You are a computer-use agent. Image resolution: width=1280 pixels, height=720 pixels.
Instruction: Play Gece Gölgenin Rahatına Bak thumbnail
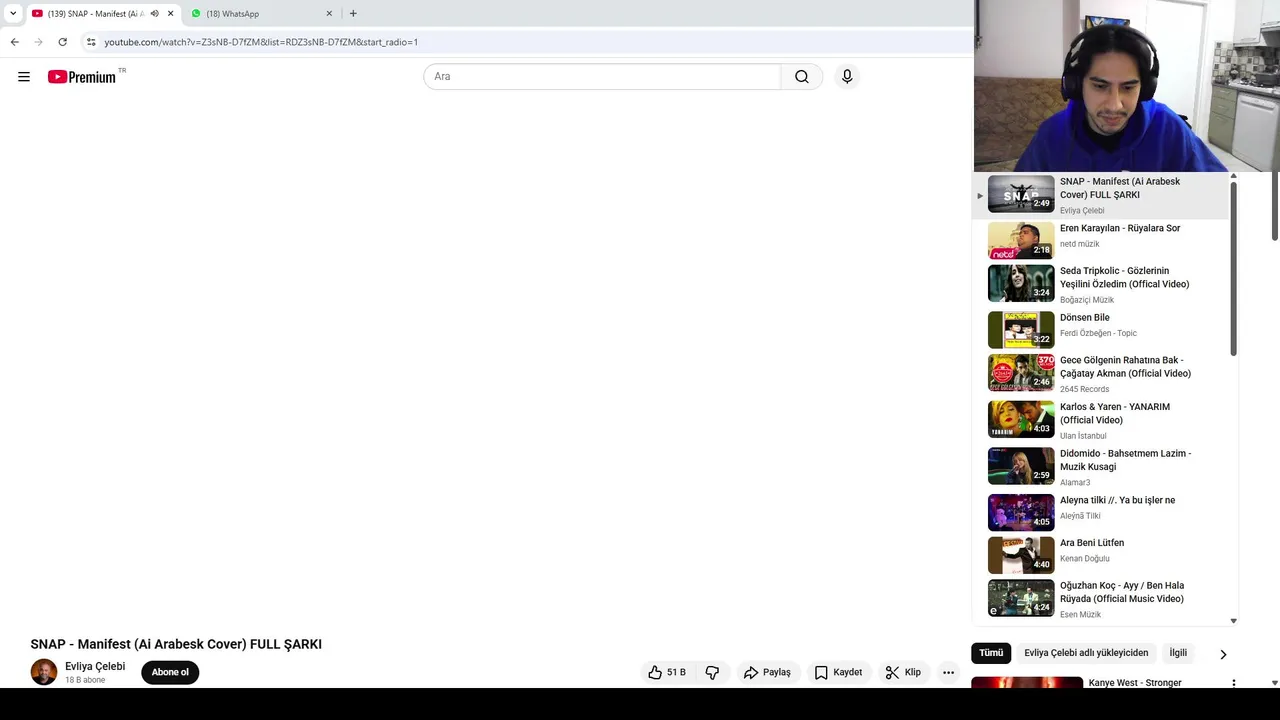coord(1021,373)
